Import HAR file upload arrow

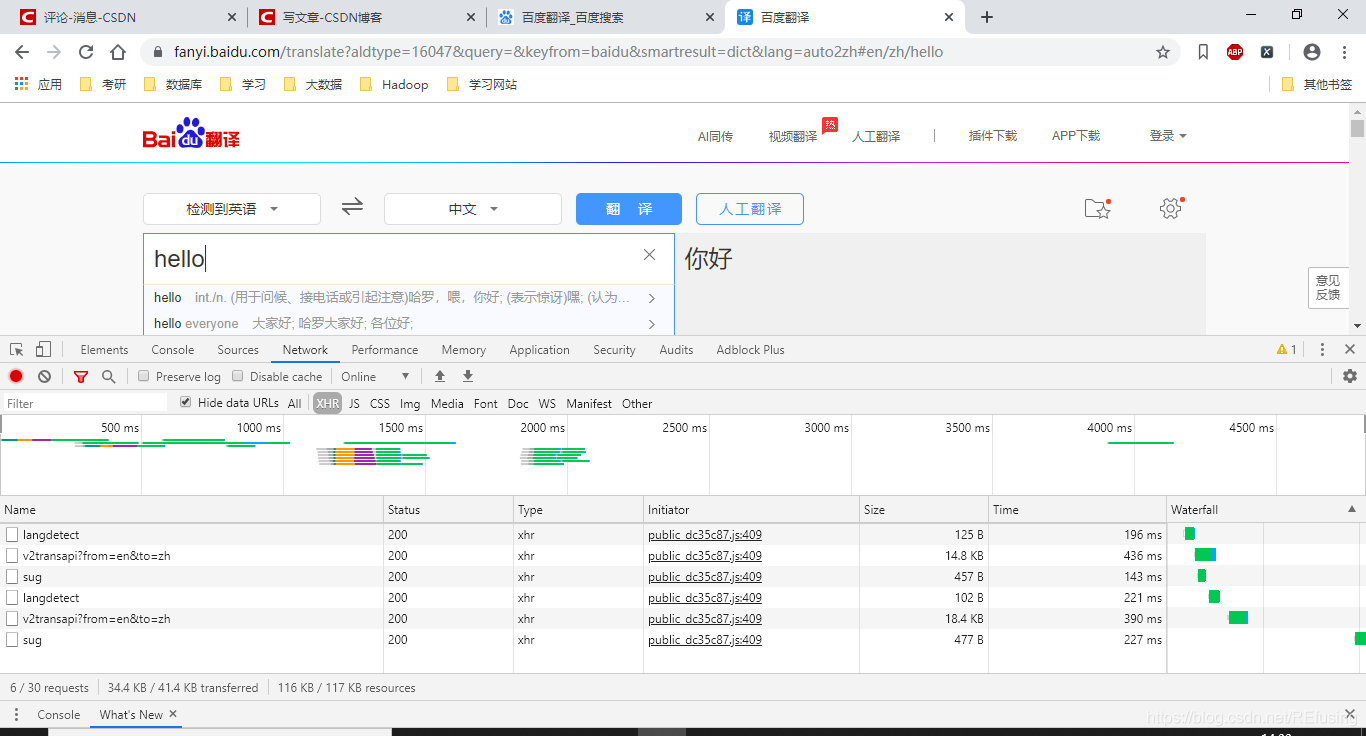point(439,376)
